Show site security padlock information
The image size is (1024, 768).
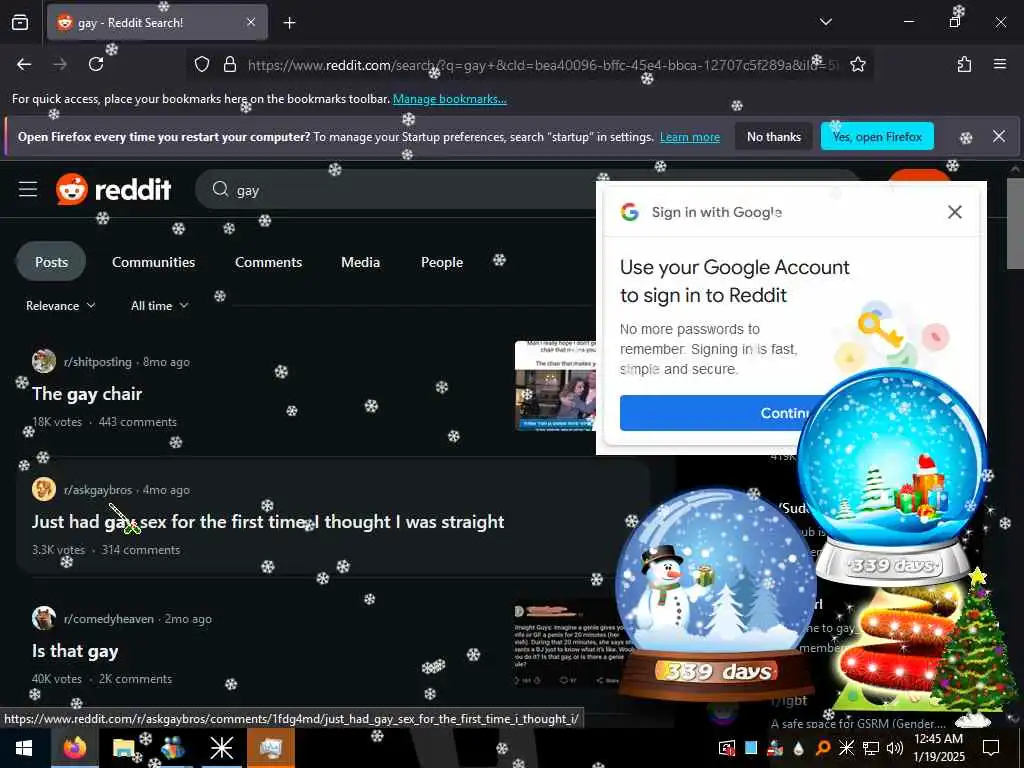[x=229, y=64]
